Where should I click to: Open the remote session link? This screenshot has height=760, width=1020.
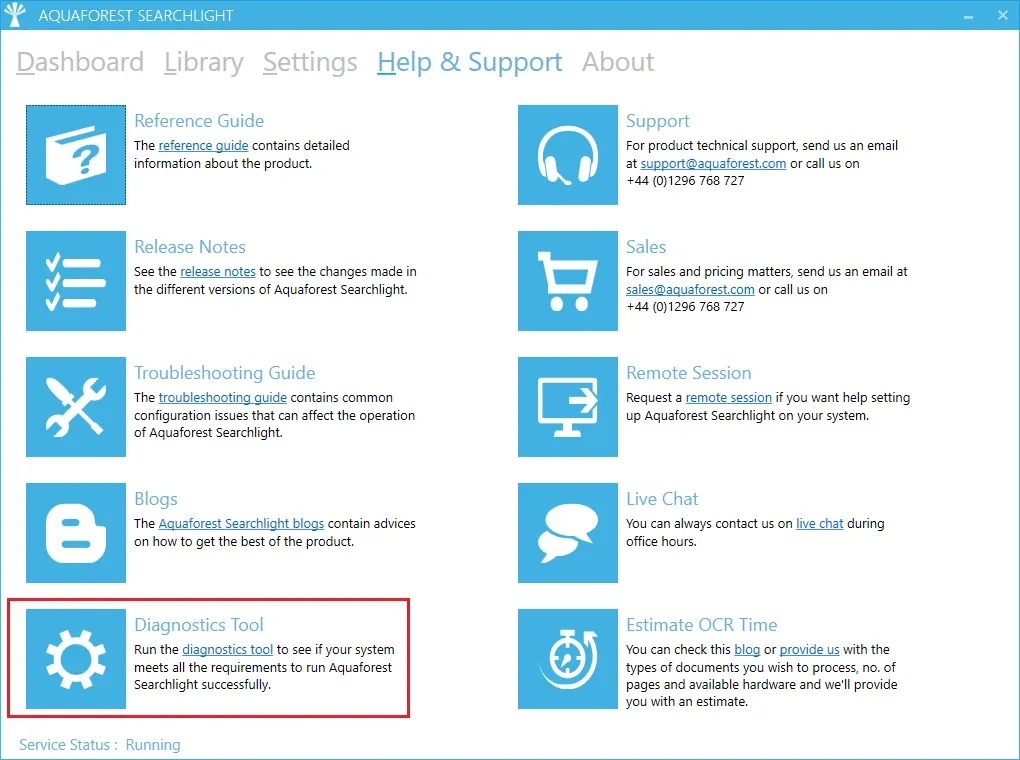point(729,398)
